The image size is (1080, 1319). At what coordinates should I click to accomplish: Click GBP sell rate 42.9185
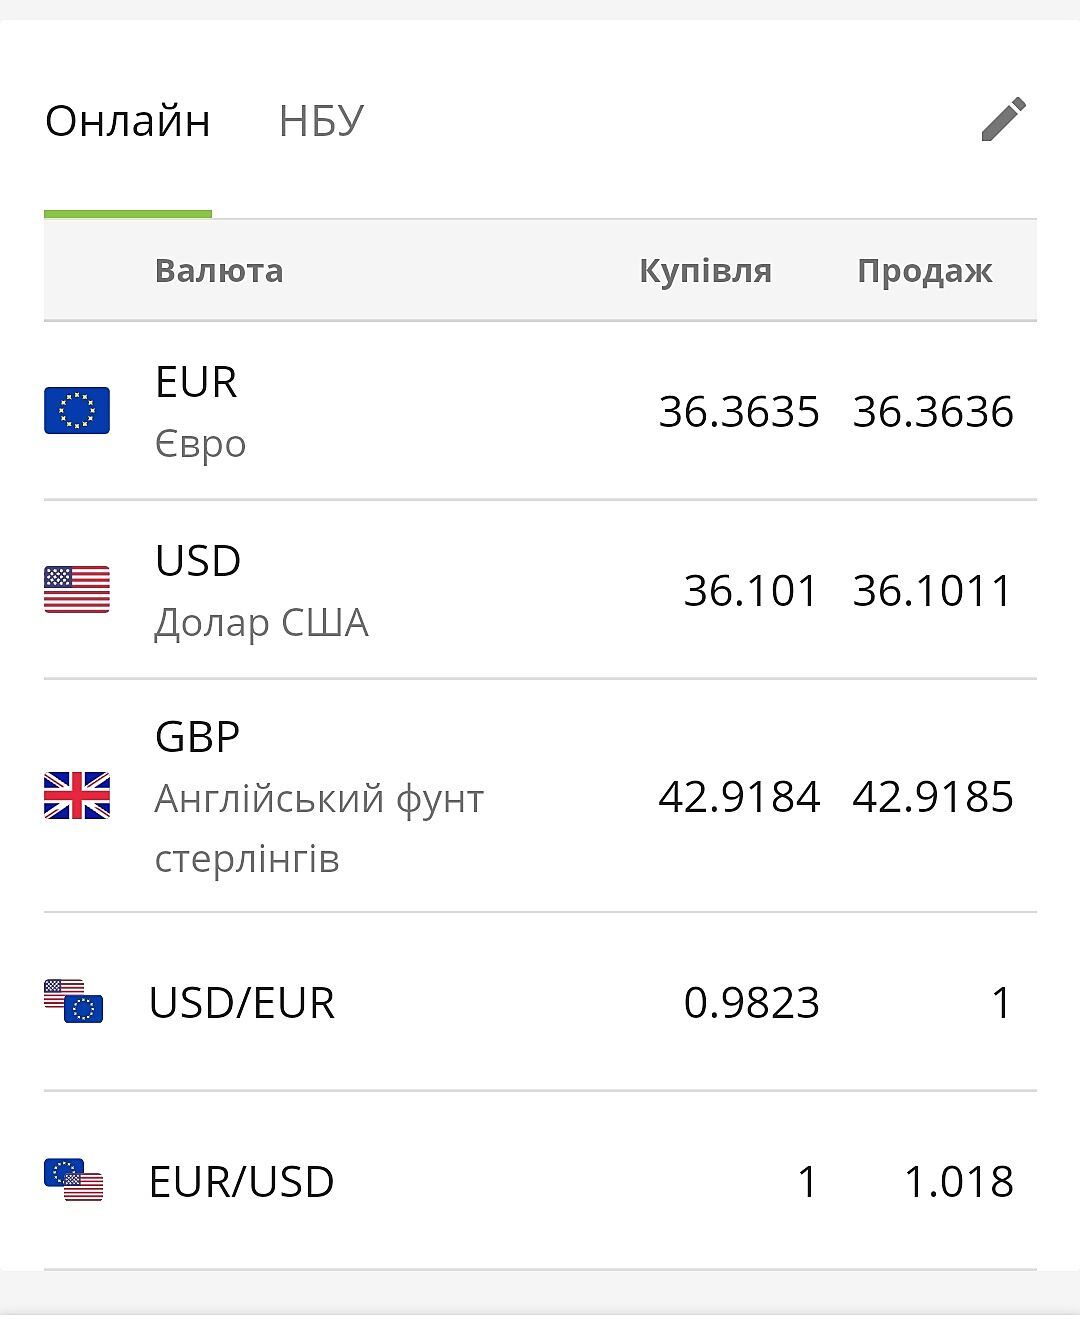932,797
